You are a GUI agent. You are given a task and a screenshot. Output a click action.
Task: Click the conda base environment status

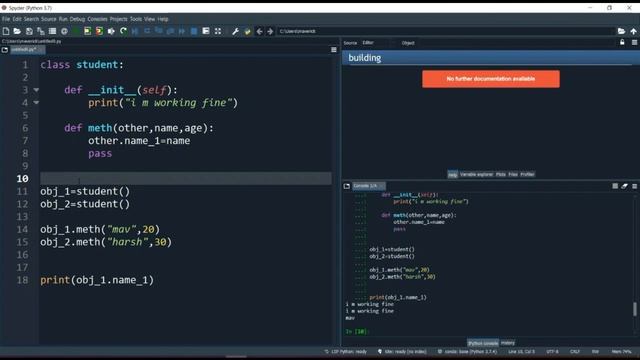468,351
